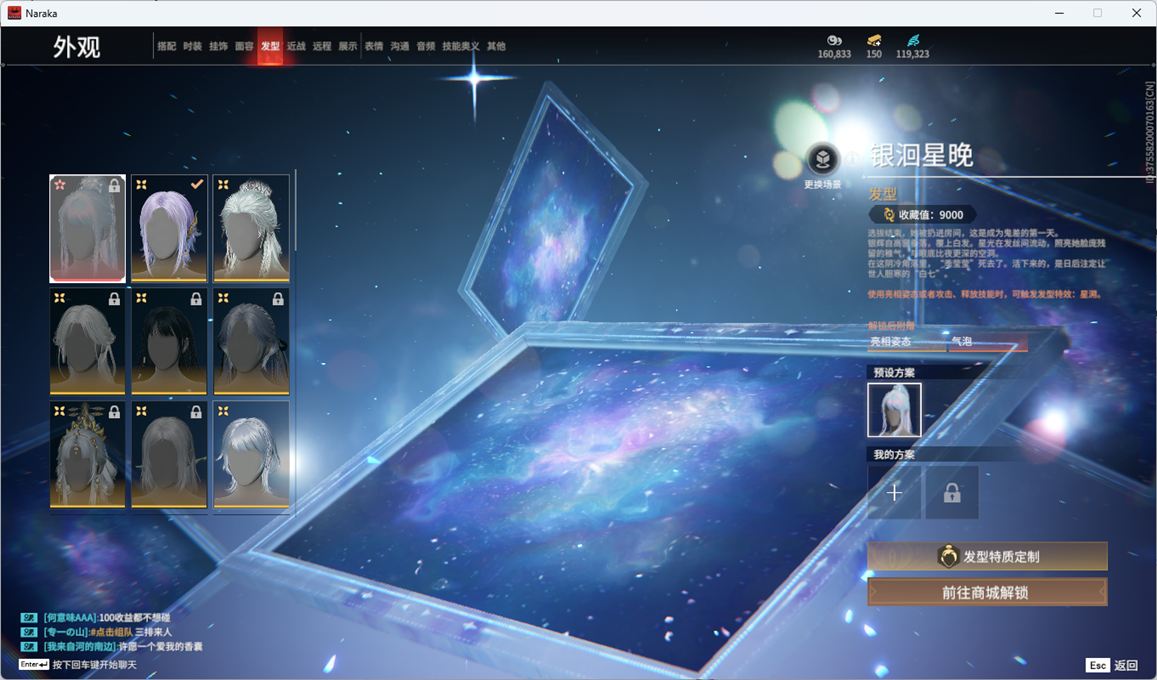Click the Esc 返回 back button
Image resolution: width=1157 pixels, height=680 pixels.
1113,665
